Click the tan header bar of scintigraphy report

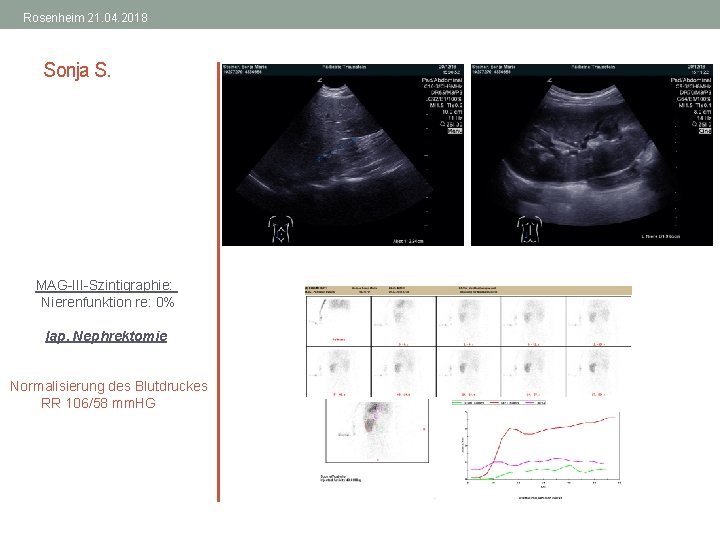pos(468,290)
